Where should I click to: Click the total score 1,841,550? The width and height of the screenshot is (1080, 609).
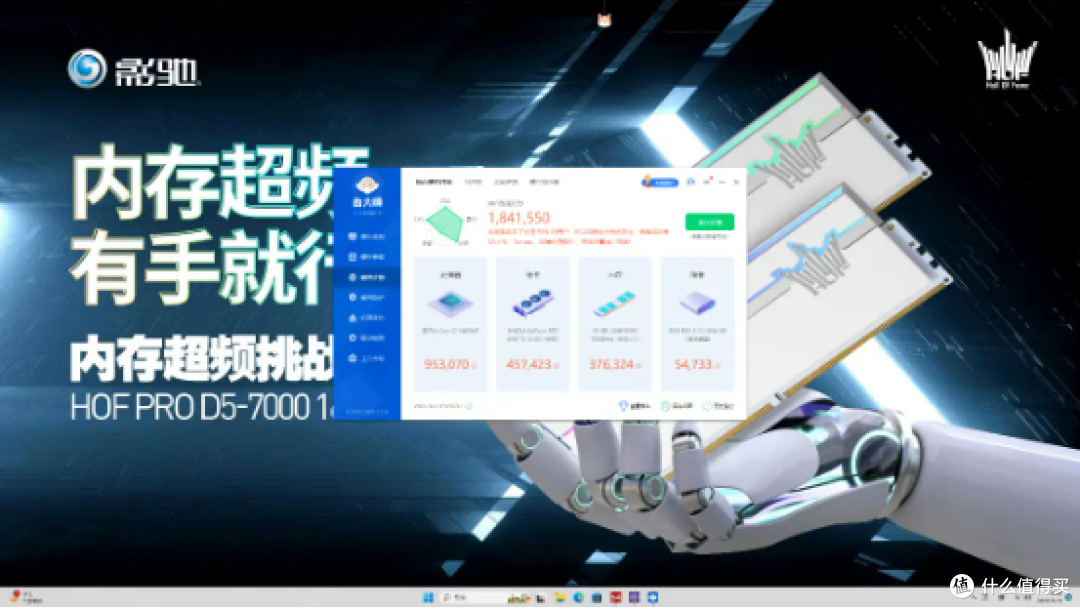point(519,218)
